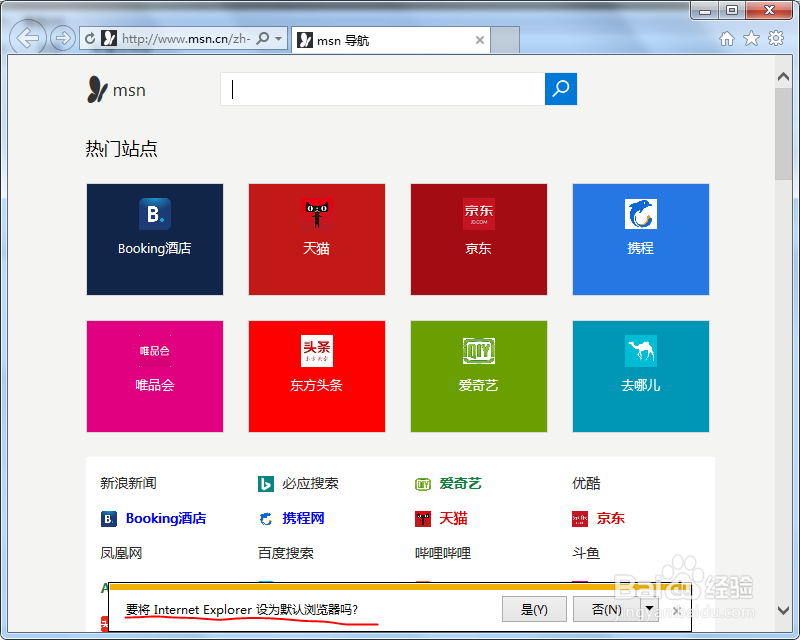Image resolution: width=800 pixels, height=640 pixels.
Task: Open the 去哪儿 teal tile
Action: (641, 376)
